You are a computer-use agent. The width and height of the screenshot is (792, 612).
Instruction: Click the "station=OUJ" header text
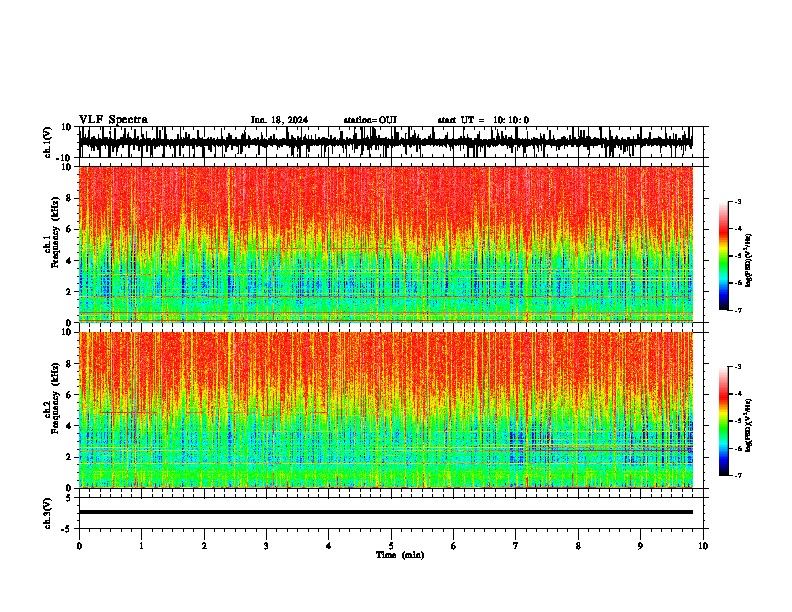click(x=370, y=120)
